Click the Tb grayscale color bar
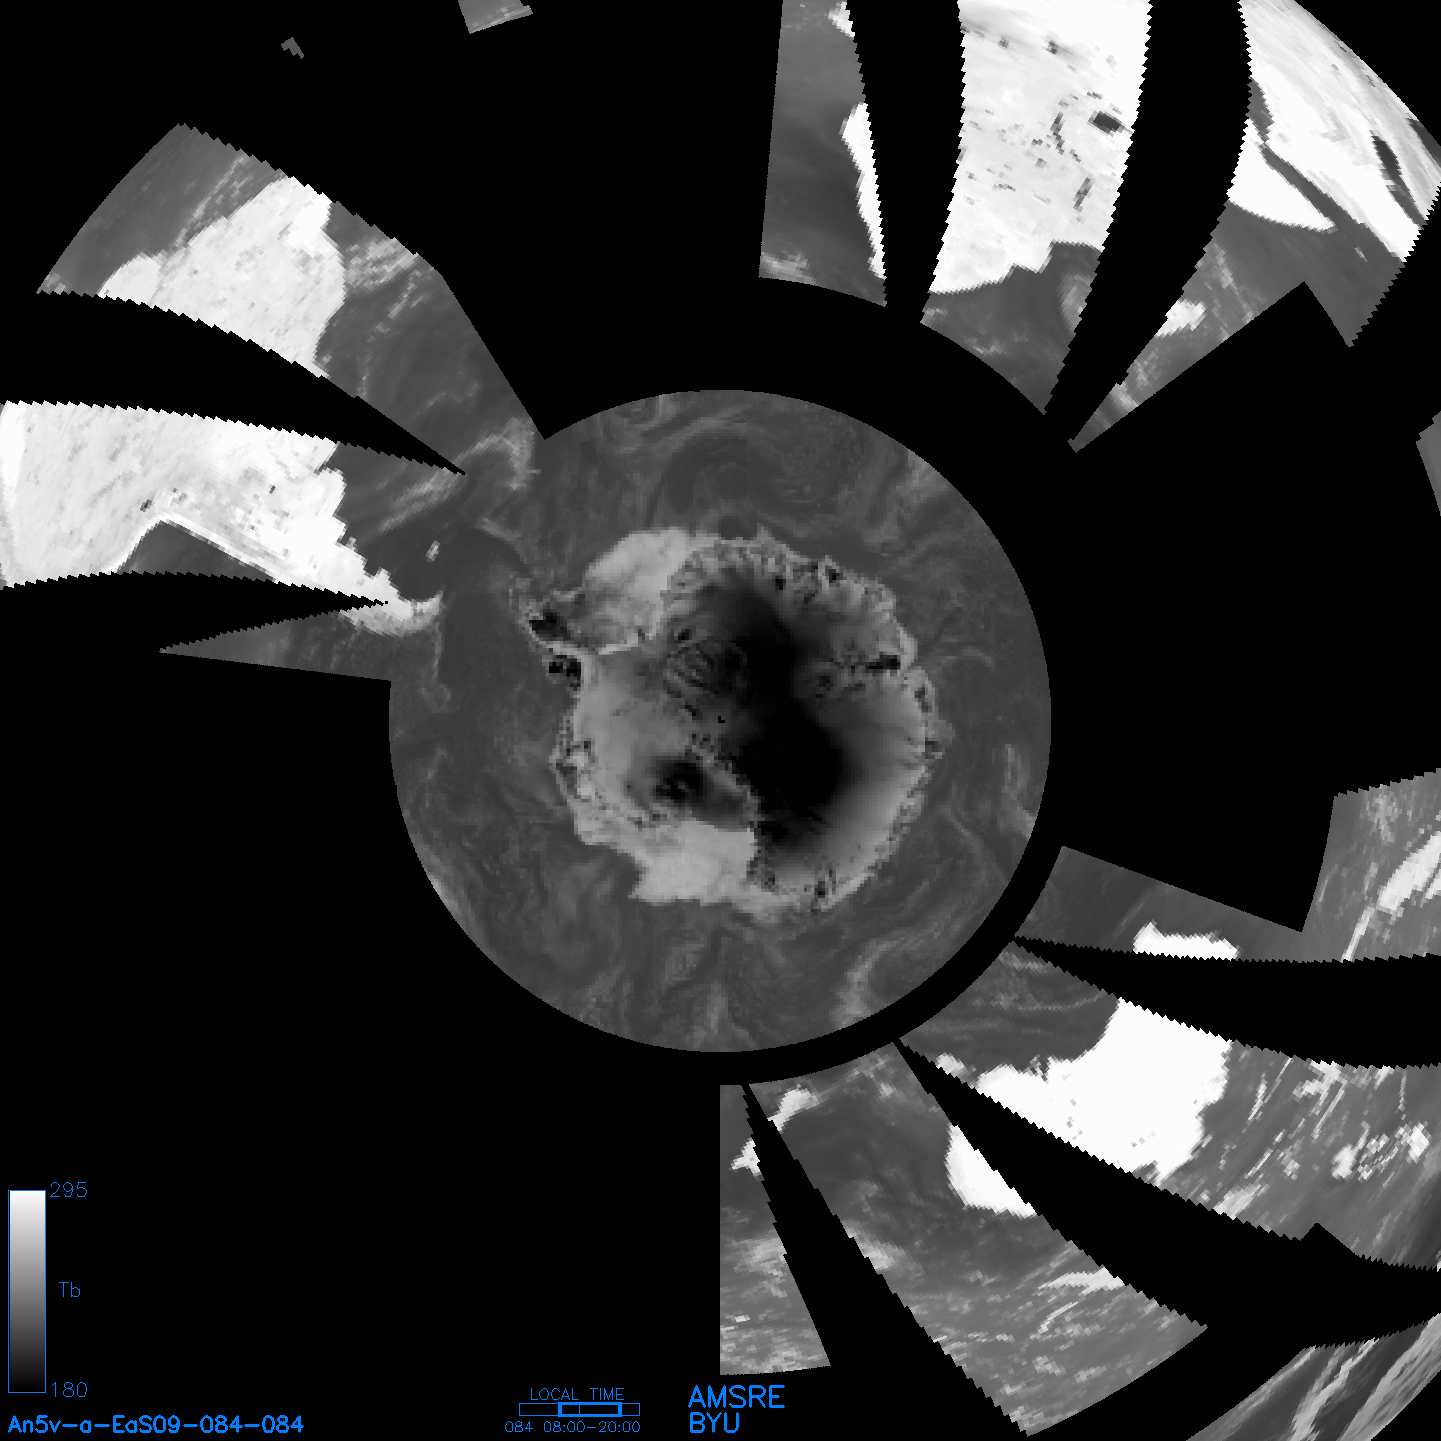 click(x=27, y=1291)
